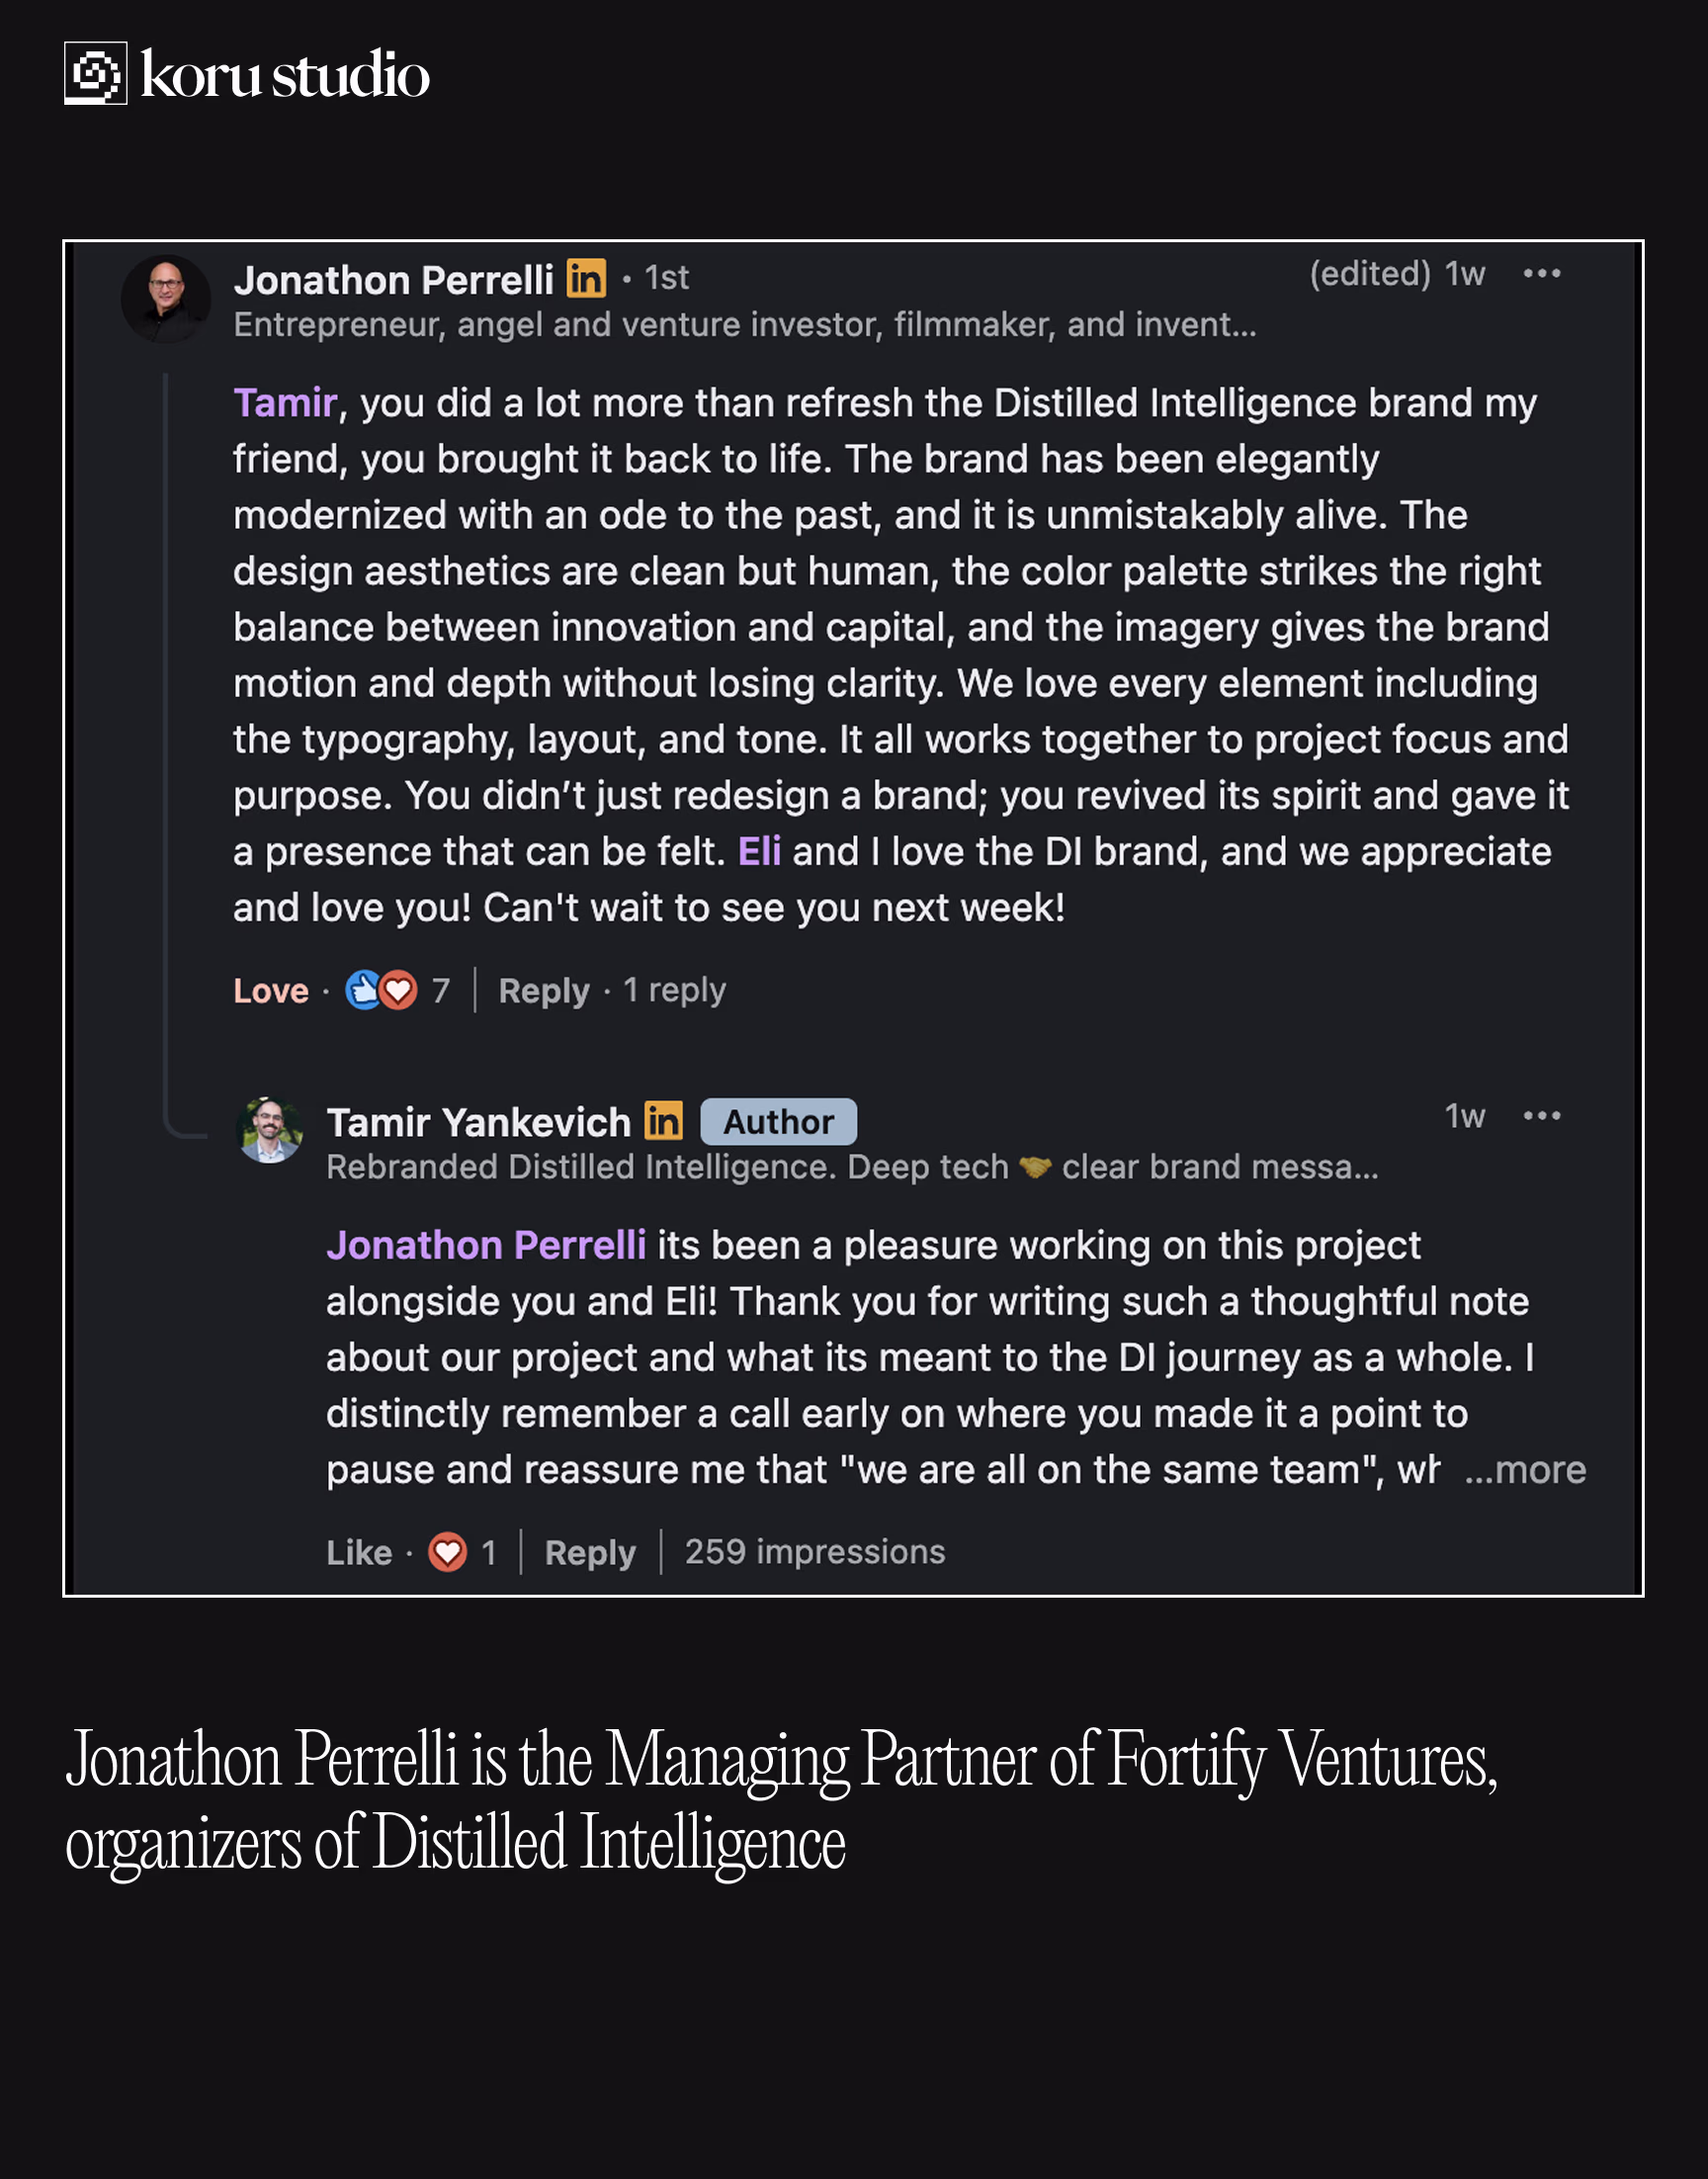Reply to Jonathon Perrelli's comment
Viewport: 1708px width, 2179px height.
[x=543, y=991]
